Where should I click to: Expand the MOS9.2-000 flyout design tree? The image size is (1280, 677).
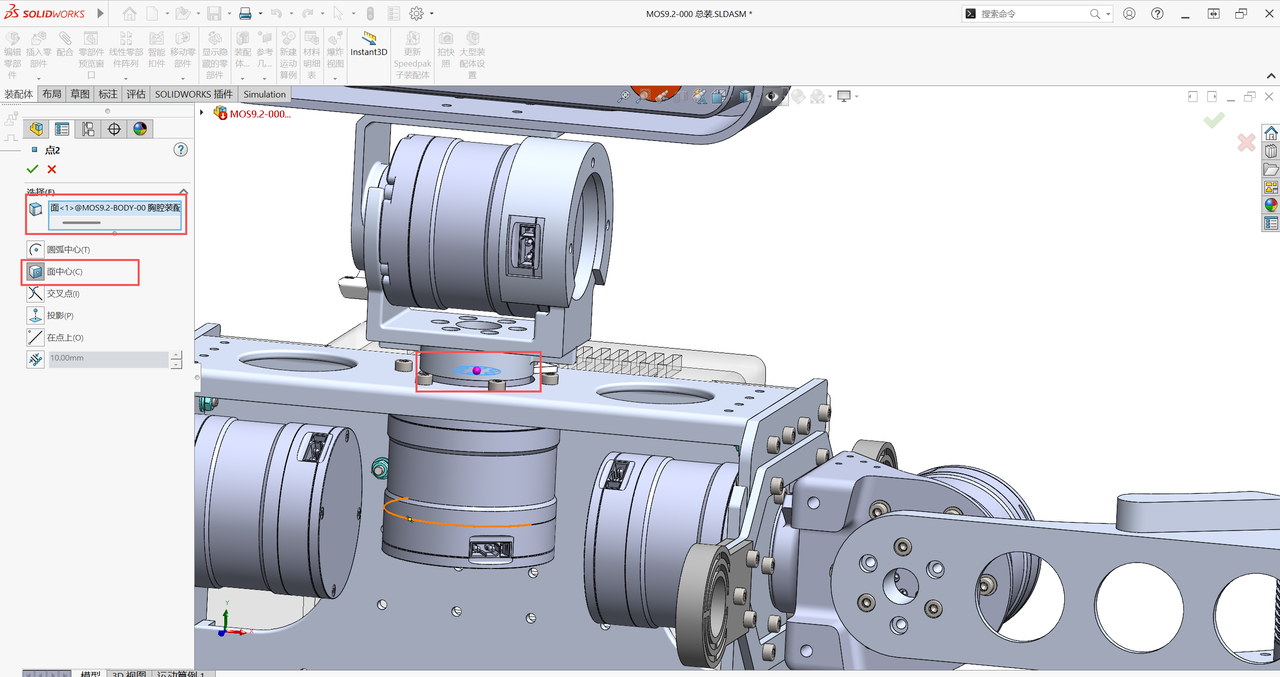(202, 113)
